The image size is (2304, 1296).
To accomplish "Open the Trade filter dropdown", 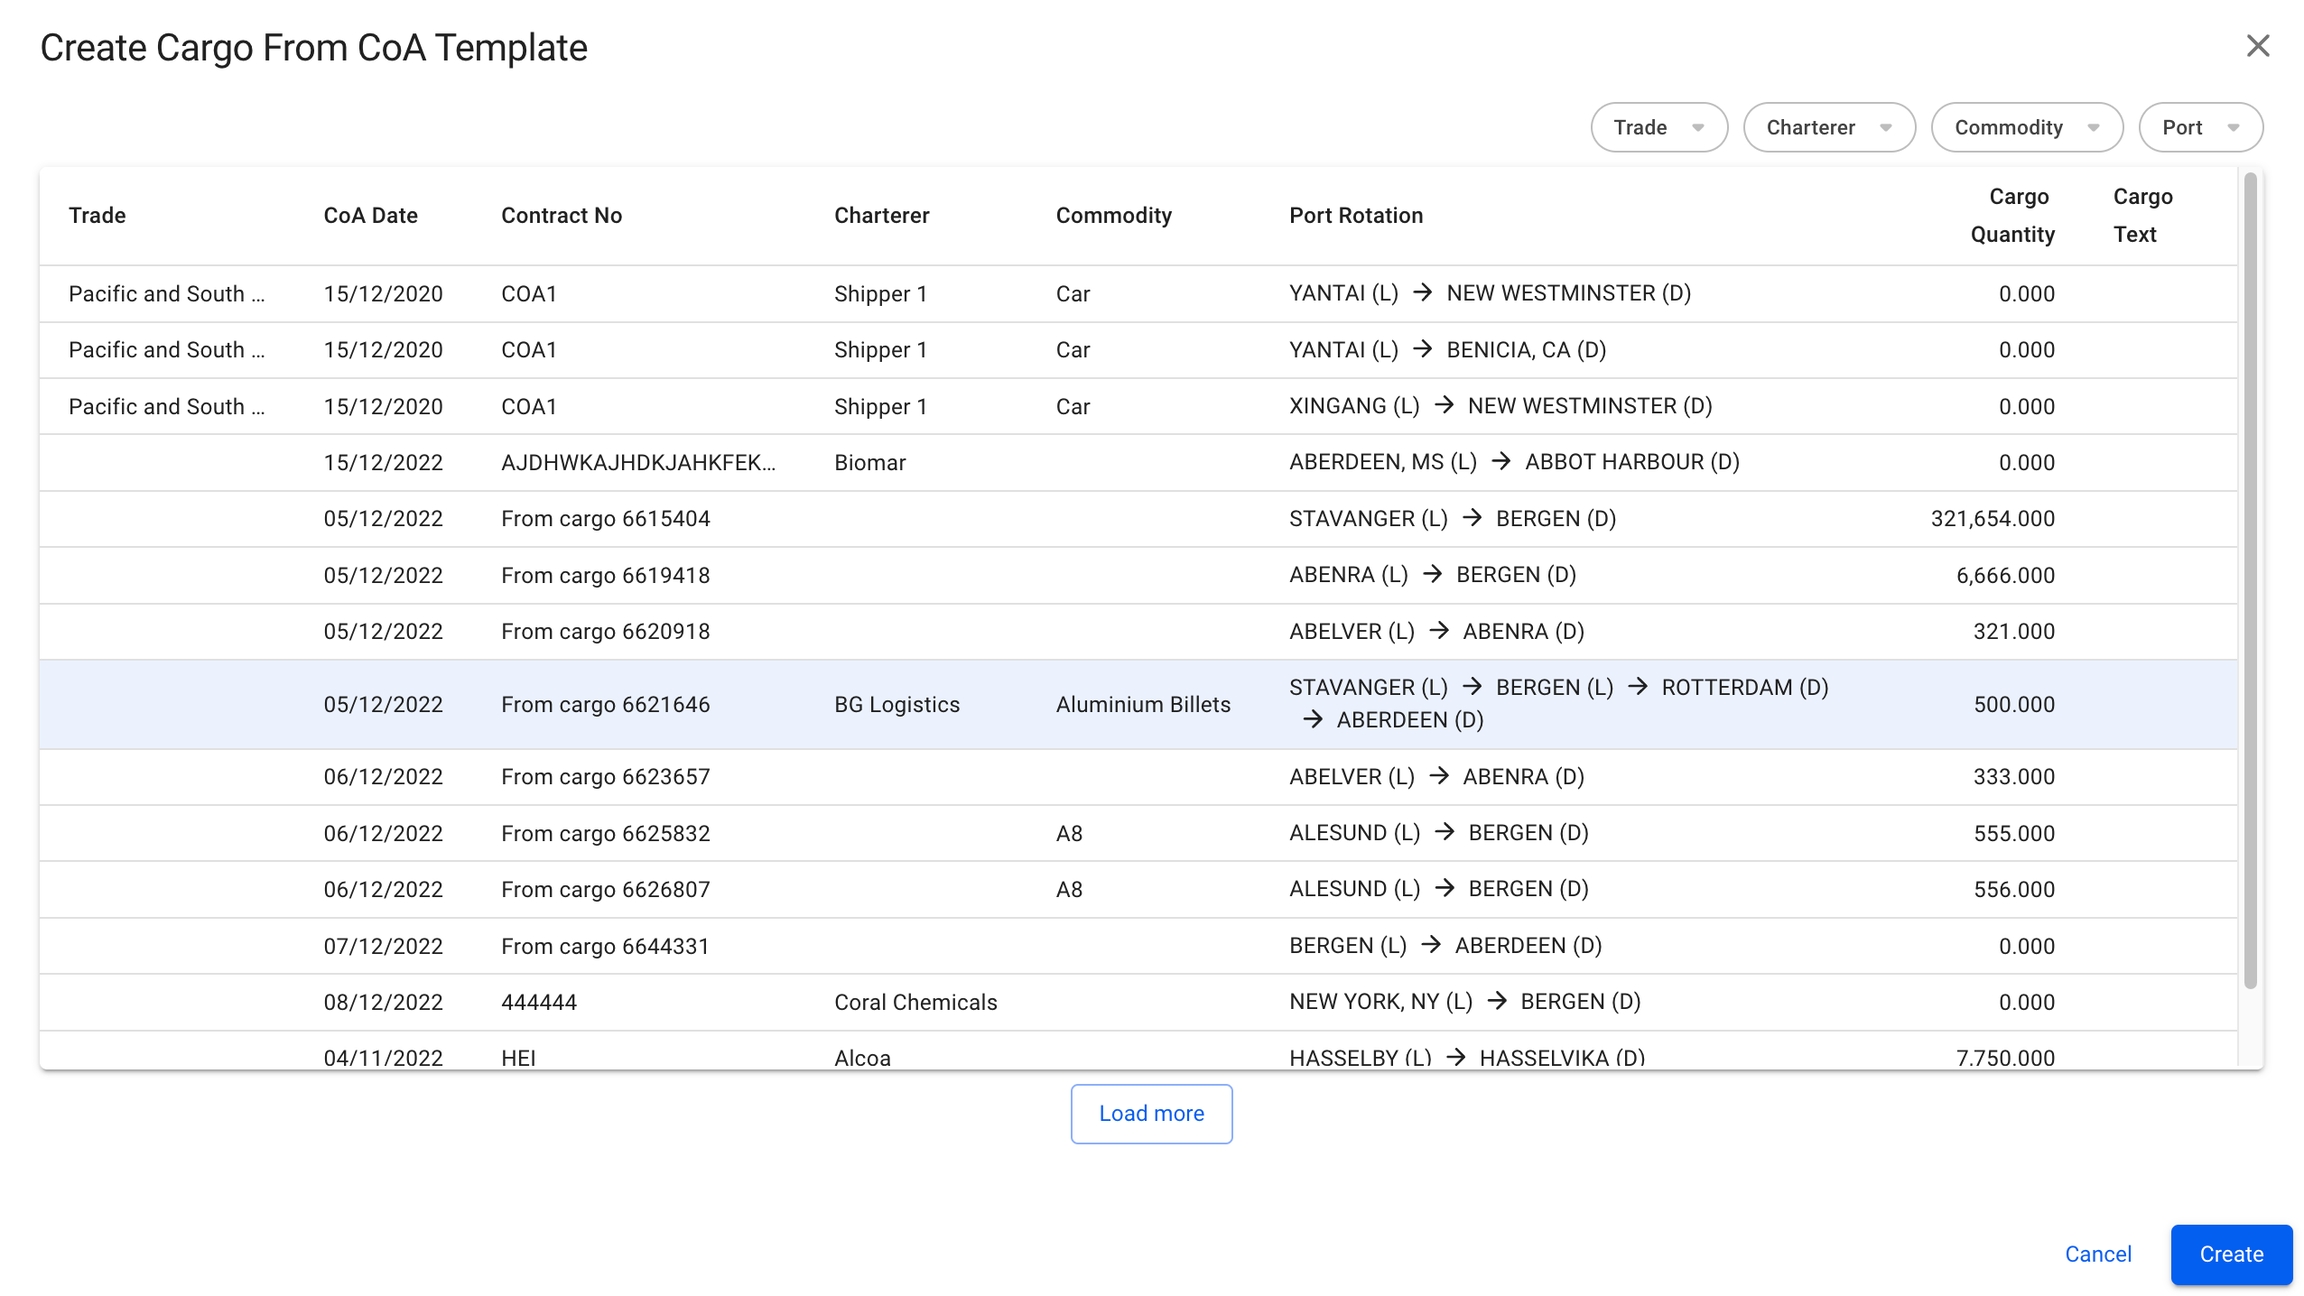I will [1658, 127].
